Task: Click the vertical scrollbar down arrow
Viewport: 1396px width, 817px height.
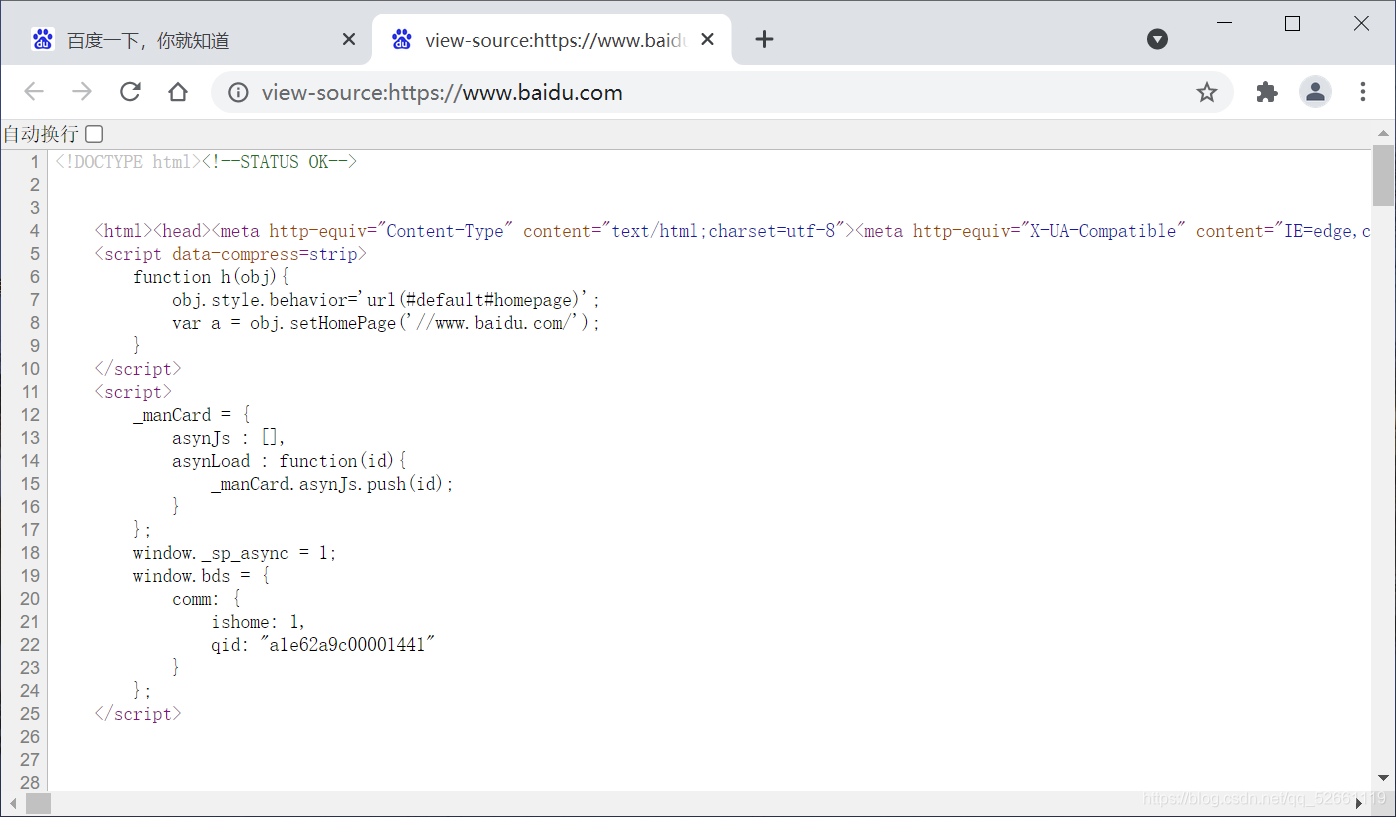Action: (1384, 778)
